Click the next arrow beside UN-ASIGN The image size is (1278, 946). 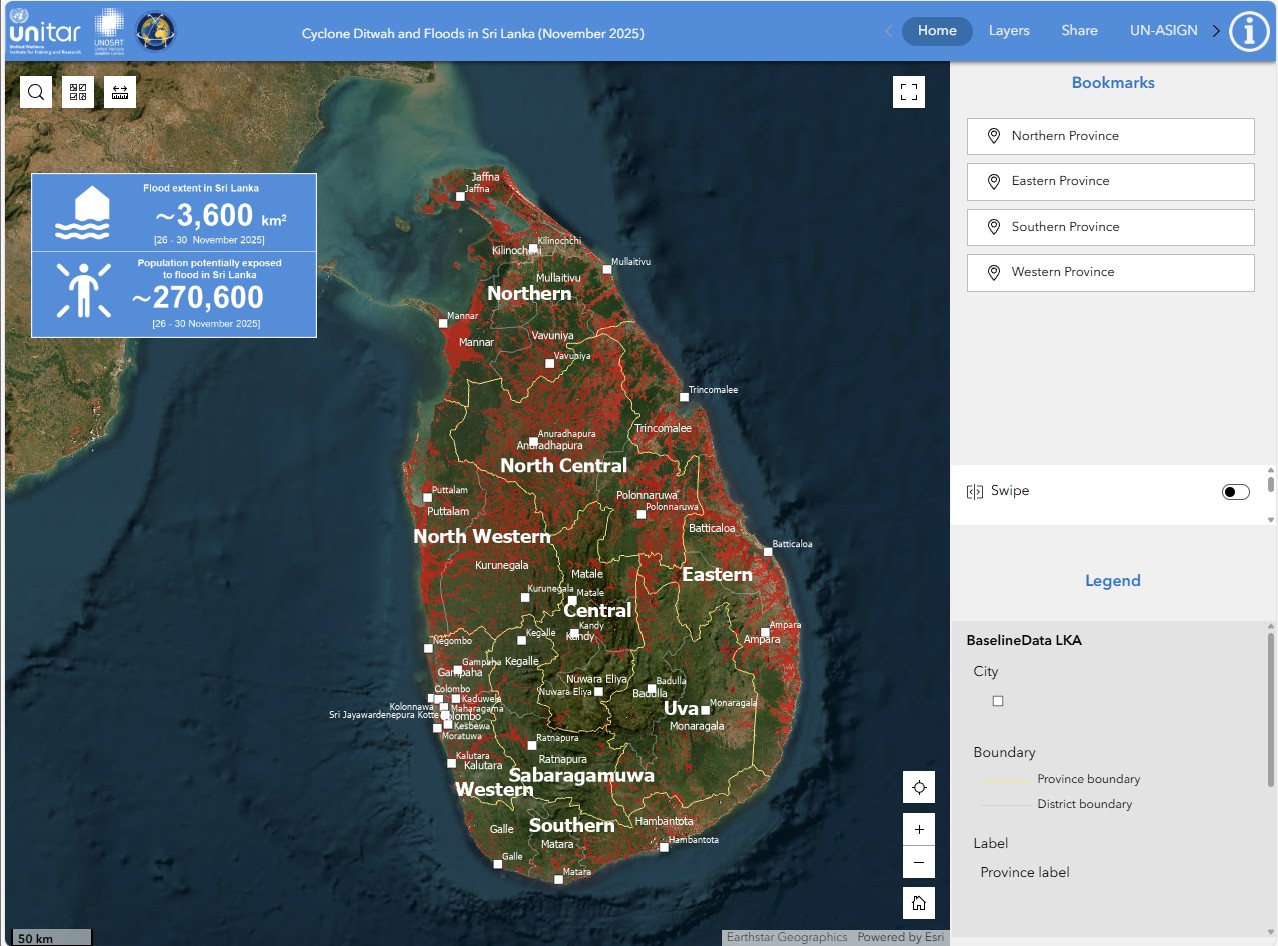1216,31
